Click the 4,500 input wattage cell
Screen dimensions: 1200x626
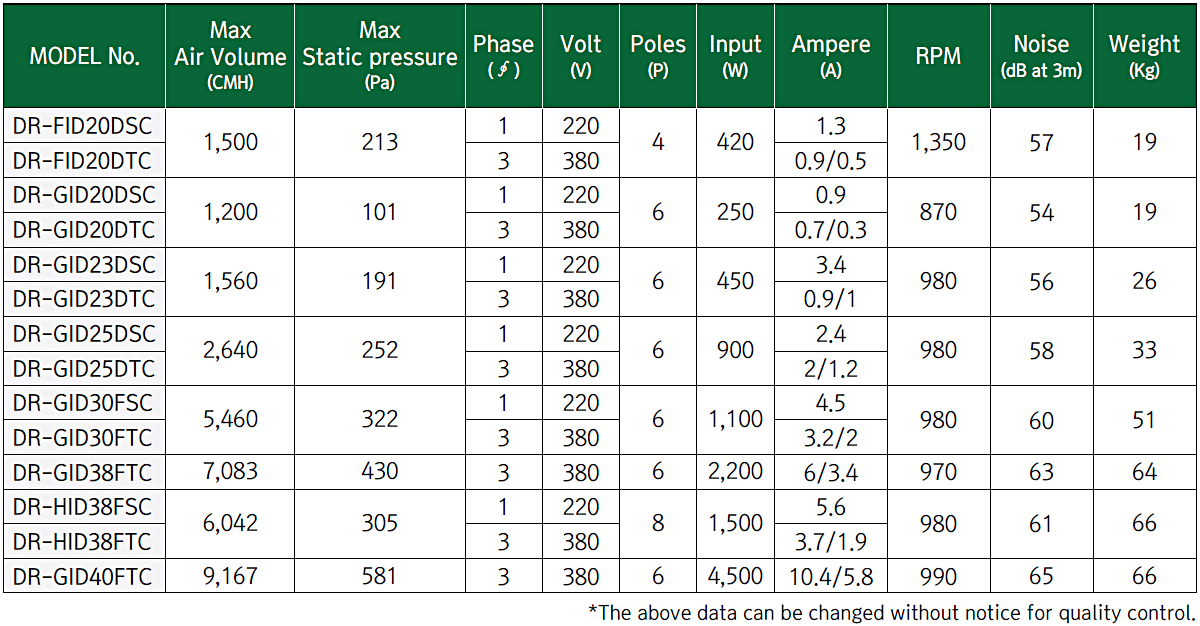point(735,576)
